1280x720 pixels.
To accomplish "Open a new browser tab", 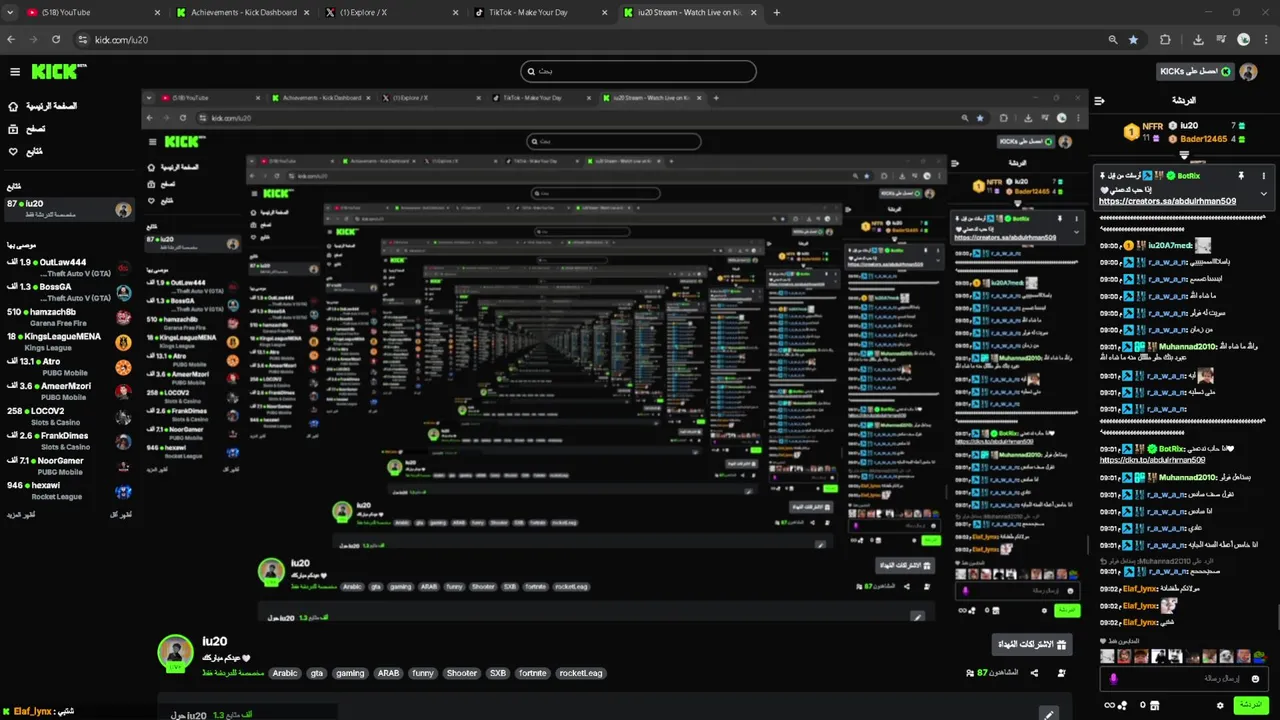I will click(x=777, y=12).
